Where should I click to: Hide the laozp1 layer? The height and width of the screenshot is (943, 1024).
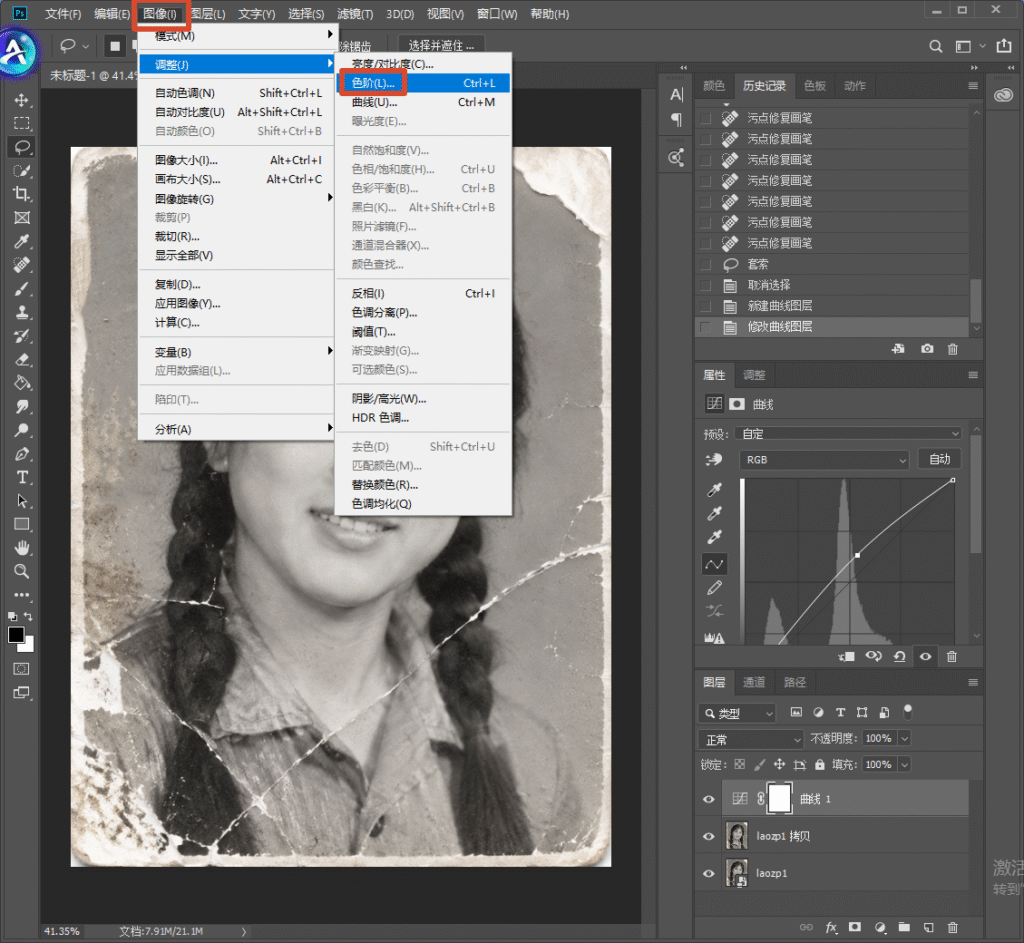709,873
